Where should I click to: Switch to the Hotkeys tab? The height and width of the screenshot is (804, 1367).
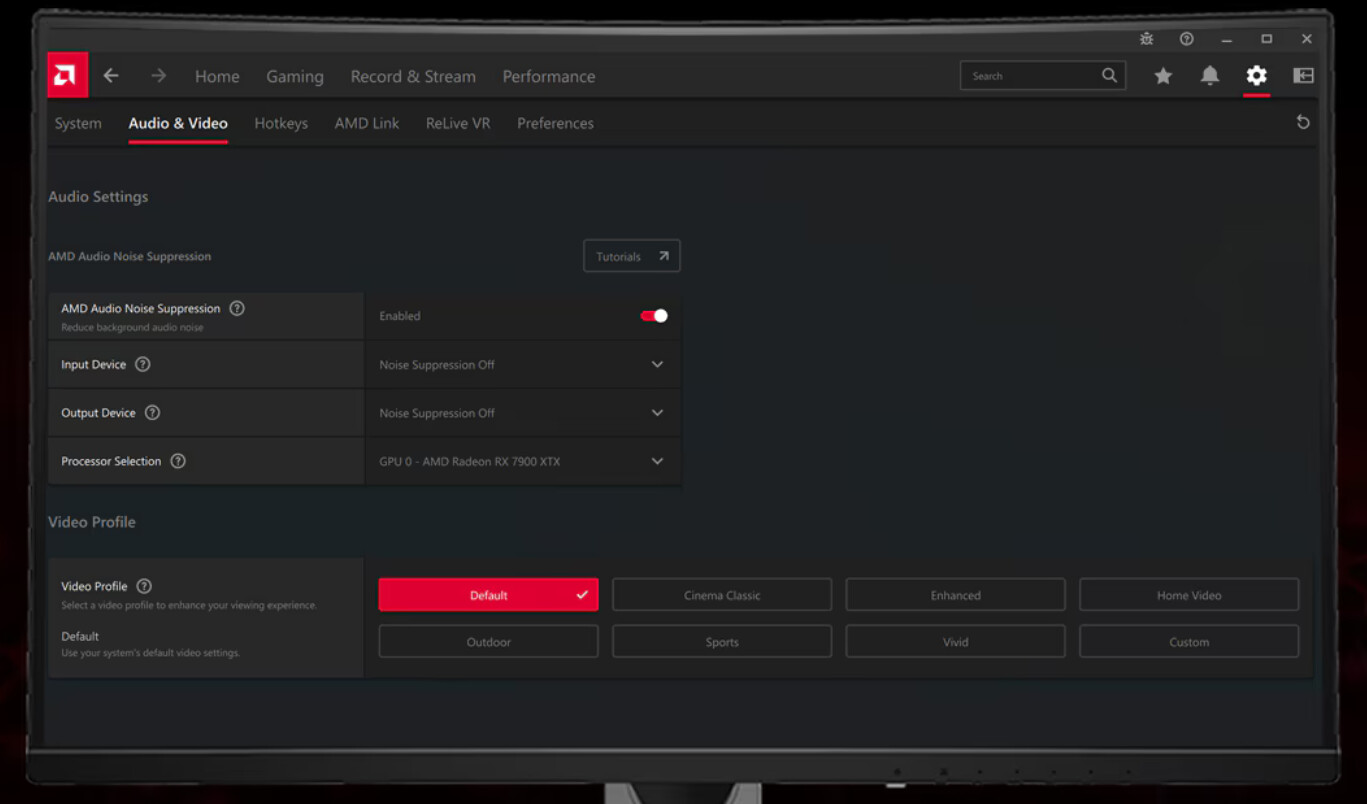[281, 123]
